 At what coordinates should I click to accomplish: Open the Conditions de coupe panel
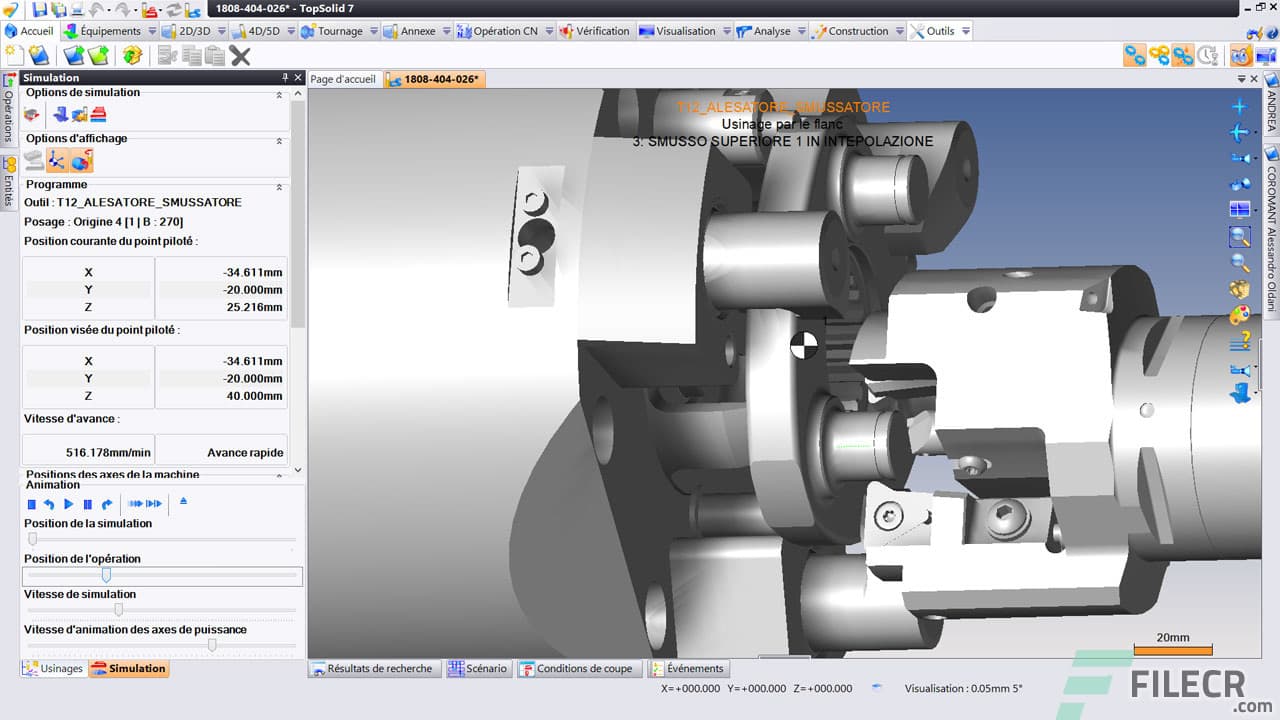[580, 669]
